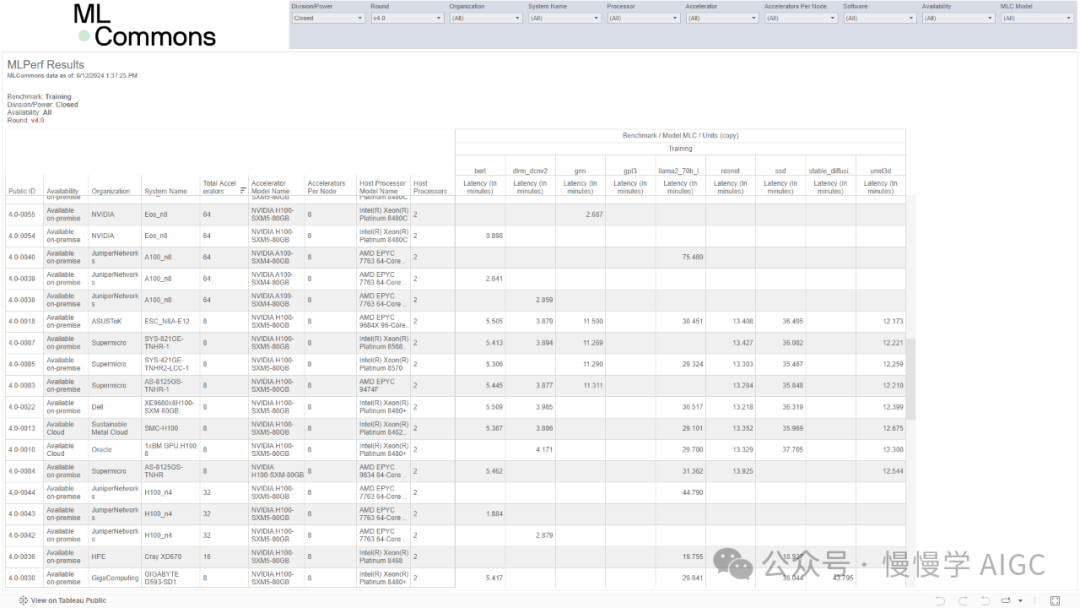Viewport: 1080px width, 608px height.
Task: Open View on Tableau Public link
Action: (68, 600)
